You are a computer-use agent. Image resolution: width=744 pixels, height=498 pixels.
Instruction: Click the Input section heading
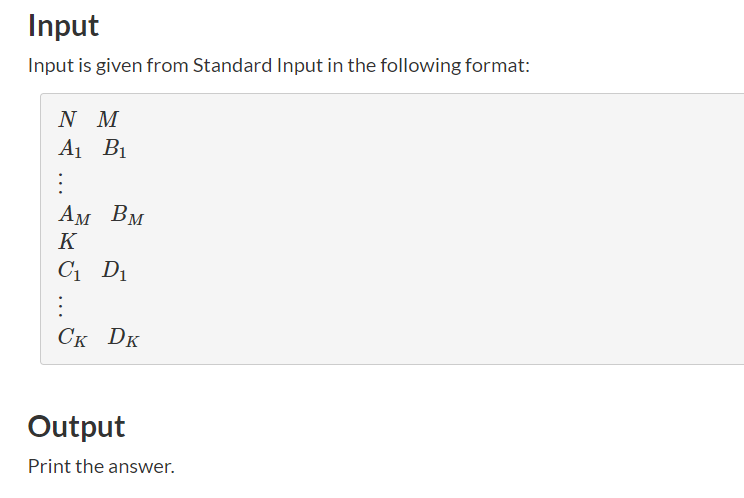tap(63, 26)
